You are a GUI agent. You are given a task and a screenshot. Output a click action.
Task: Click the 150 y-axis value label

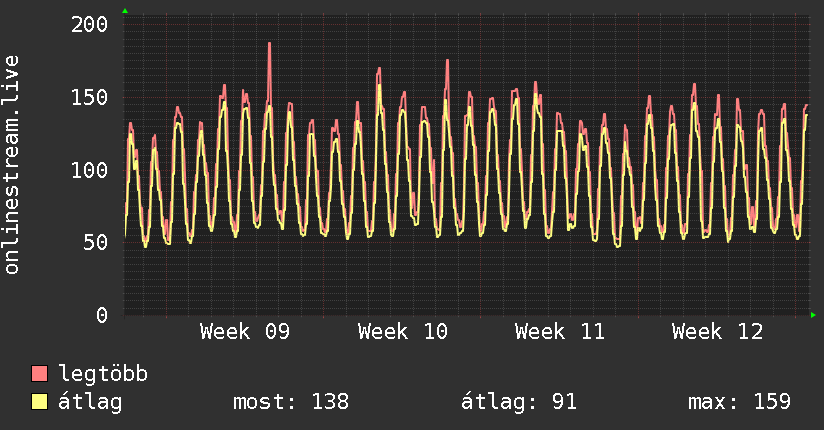click(90, 97)
